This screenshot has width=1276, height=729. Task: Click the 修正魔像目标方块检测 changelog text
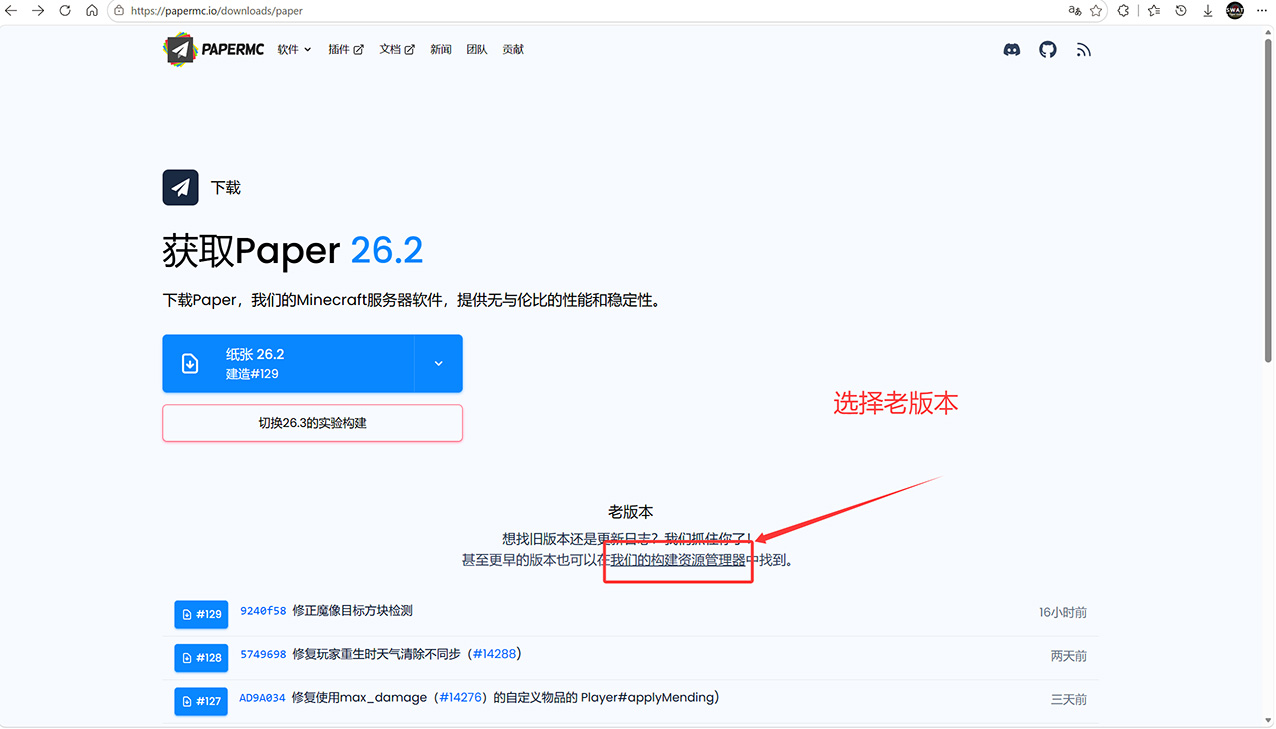[x=352, y=611]
